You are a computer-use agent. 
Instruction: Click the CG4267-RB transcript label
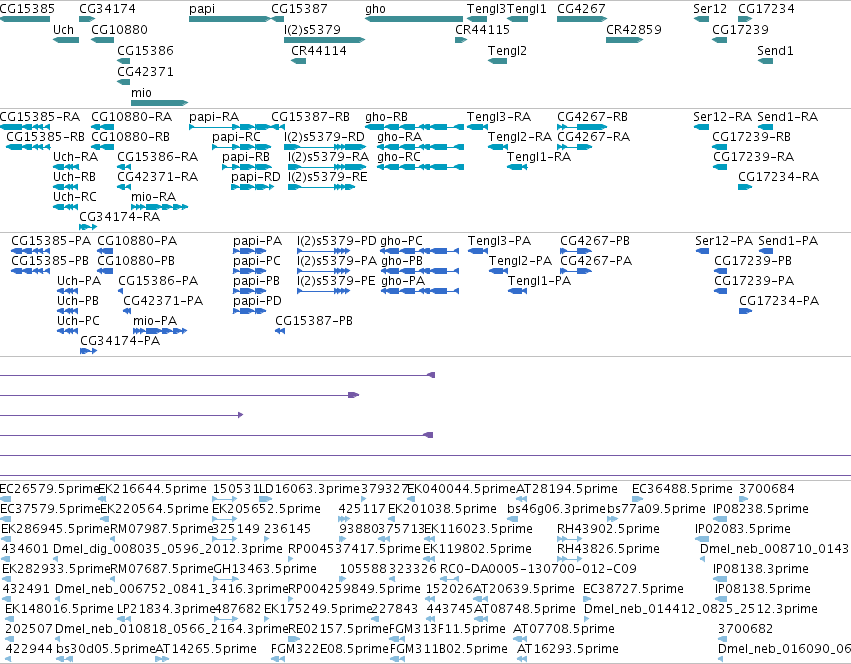tap(593, 117)
